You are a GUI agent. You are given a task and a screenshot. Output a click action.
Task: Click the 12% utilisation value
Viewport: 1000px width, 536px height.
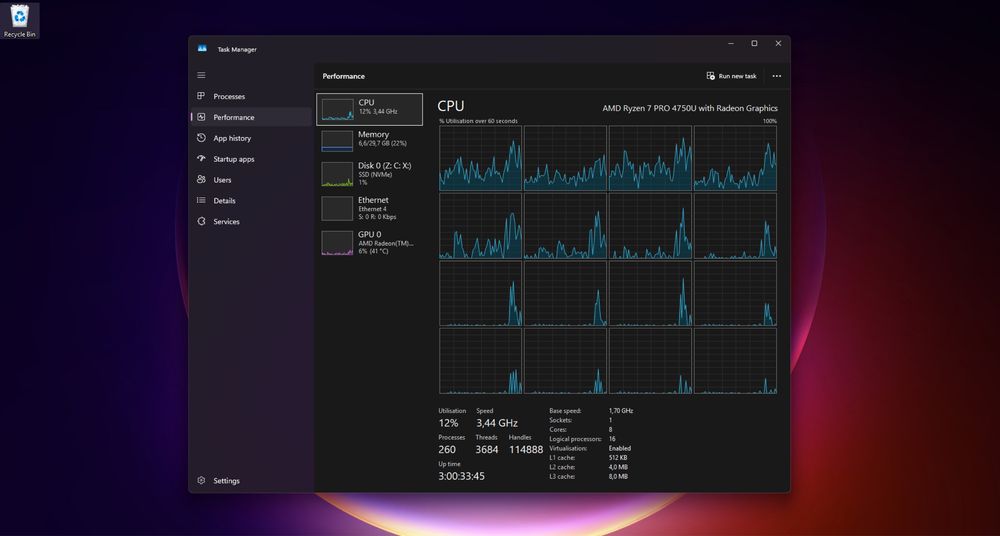pos(448,423)
